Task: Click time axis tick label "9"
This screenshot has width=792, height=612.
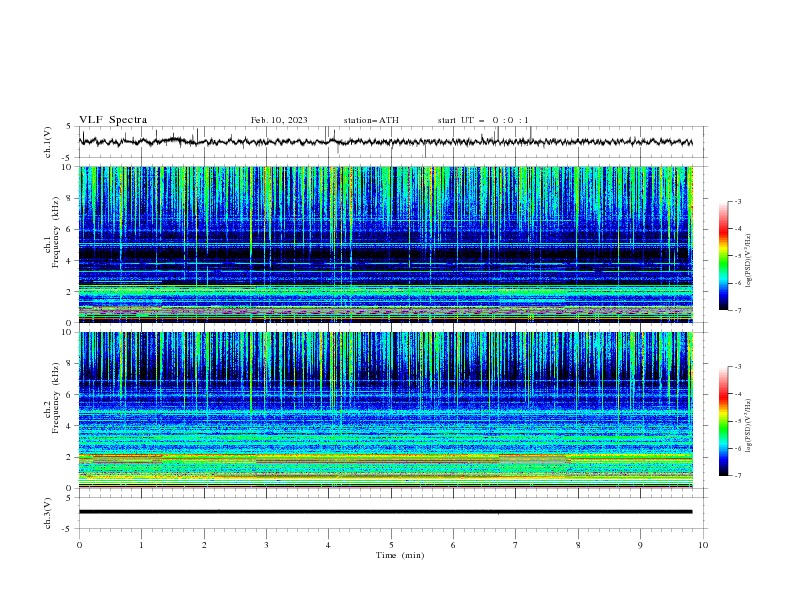Action: click(640, 545)
